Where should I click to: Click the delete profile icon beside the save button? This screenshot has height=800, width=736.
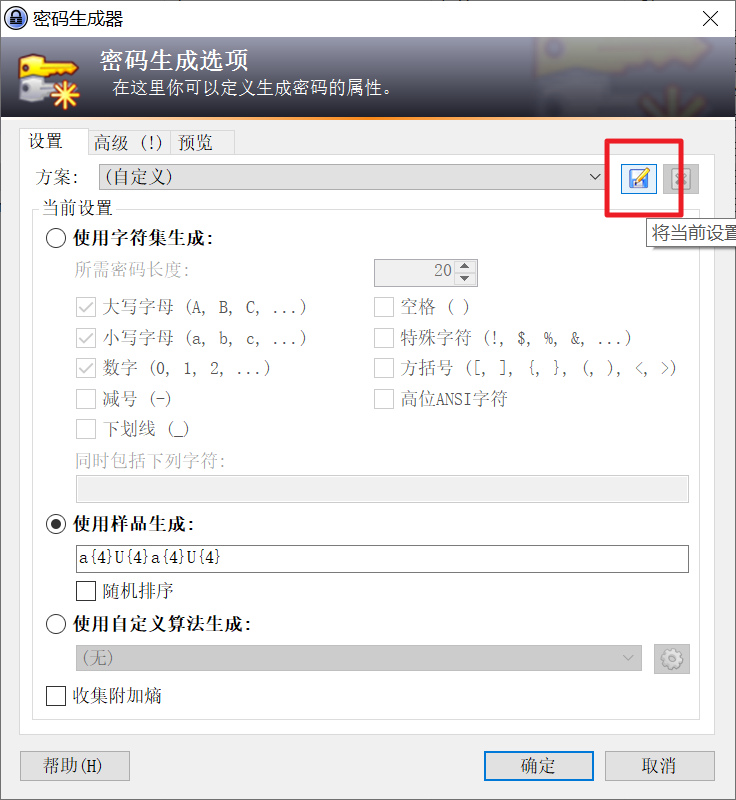pyautogui.click(x=681, y=179)
